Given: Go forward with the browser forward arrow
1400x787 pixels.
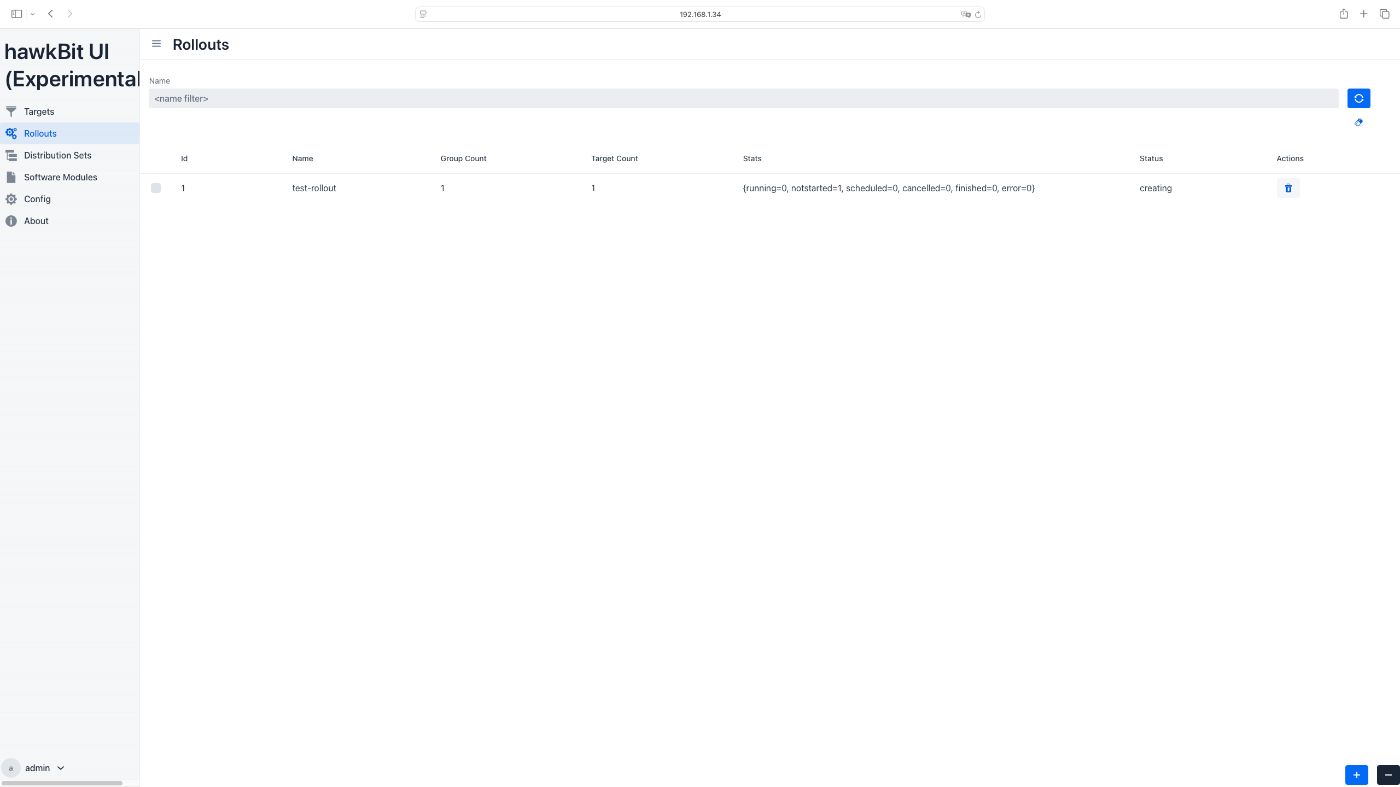Looking at the screenshot, I should click(70, 14).
